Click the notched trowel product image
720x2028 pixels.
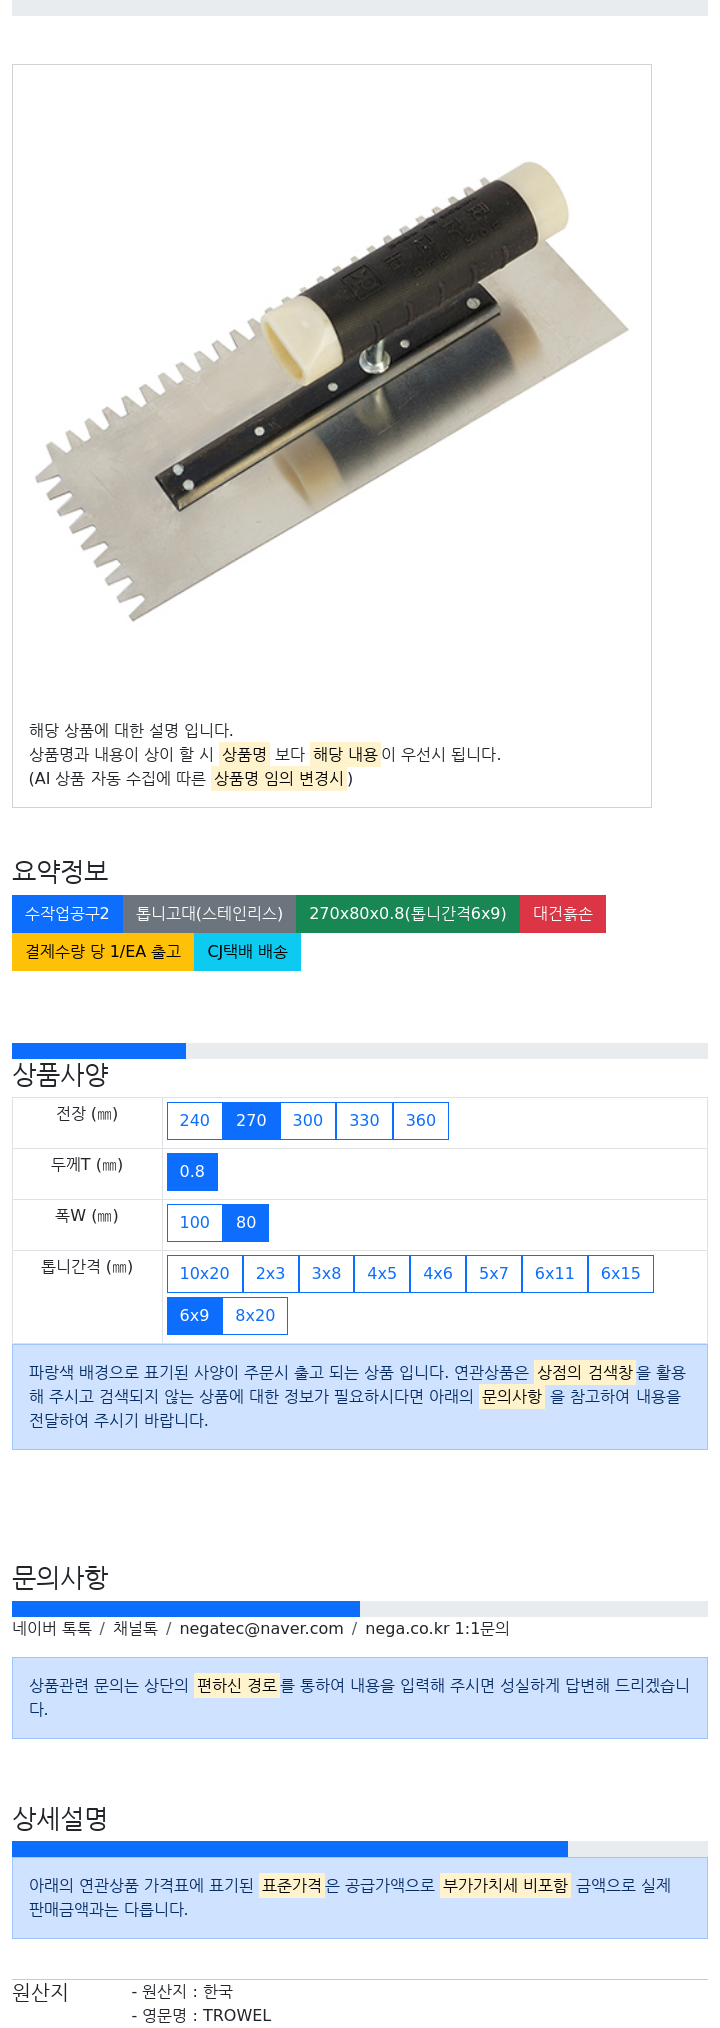[332, 390]
